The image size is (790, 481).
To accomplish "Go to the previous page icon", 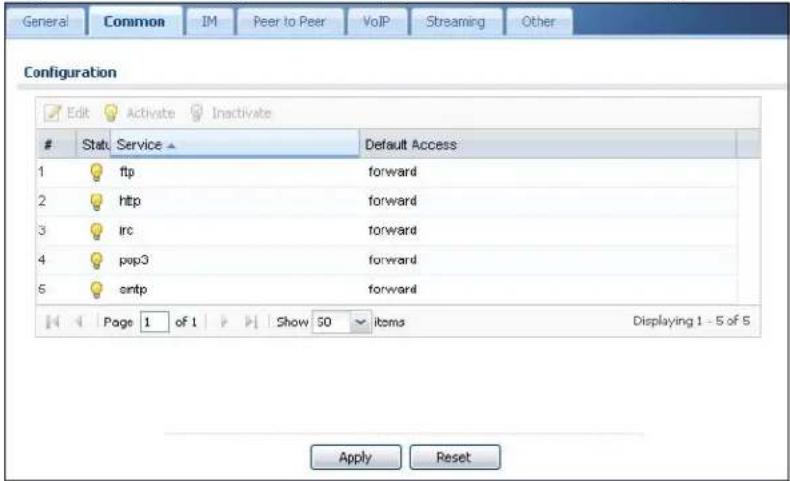I will [x=79, y=321].
